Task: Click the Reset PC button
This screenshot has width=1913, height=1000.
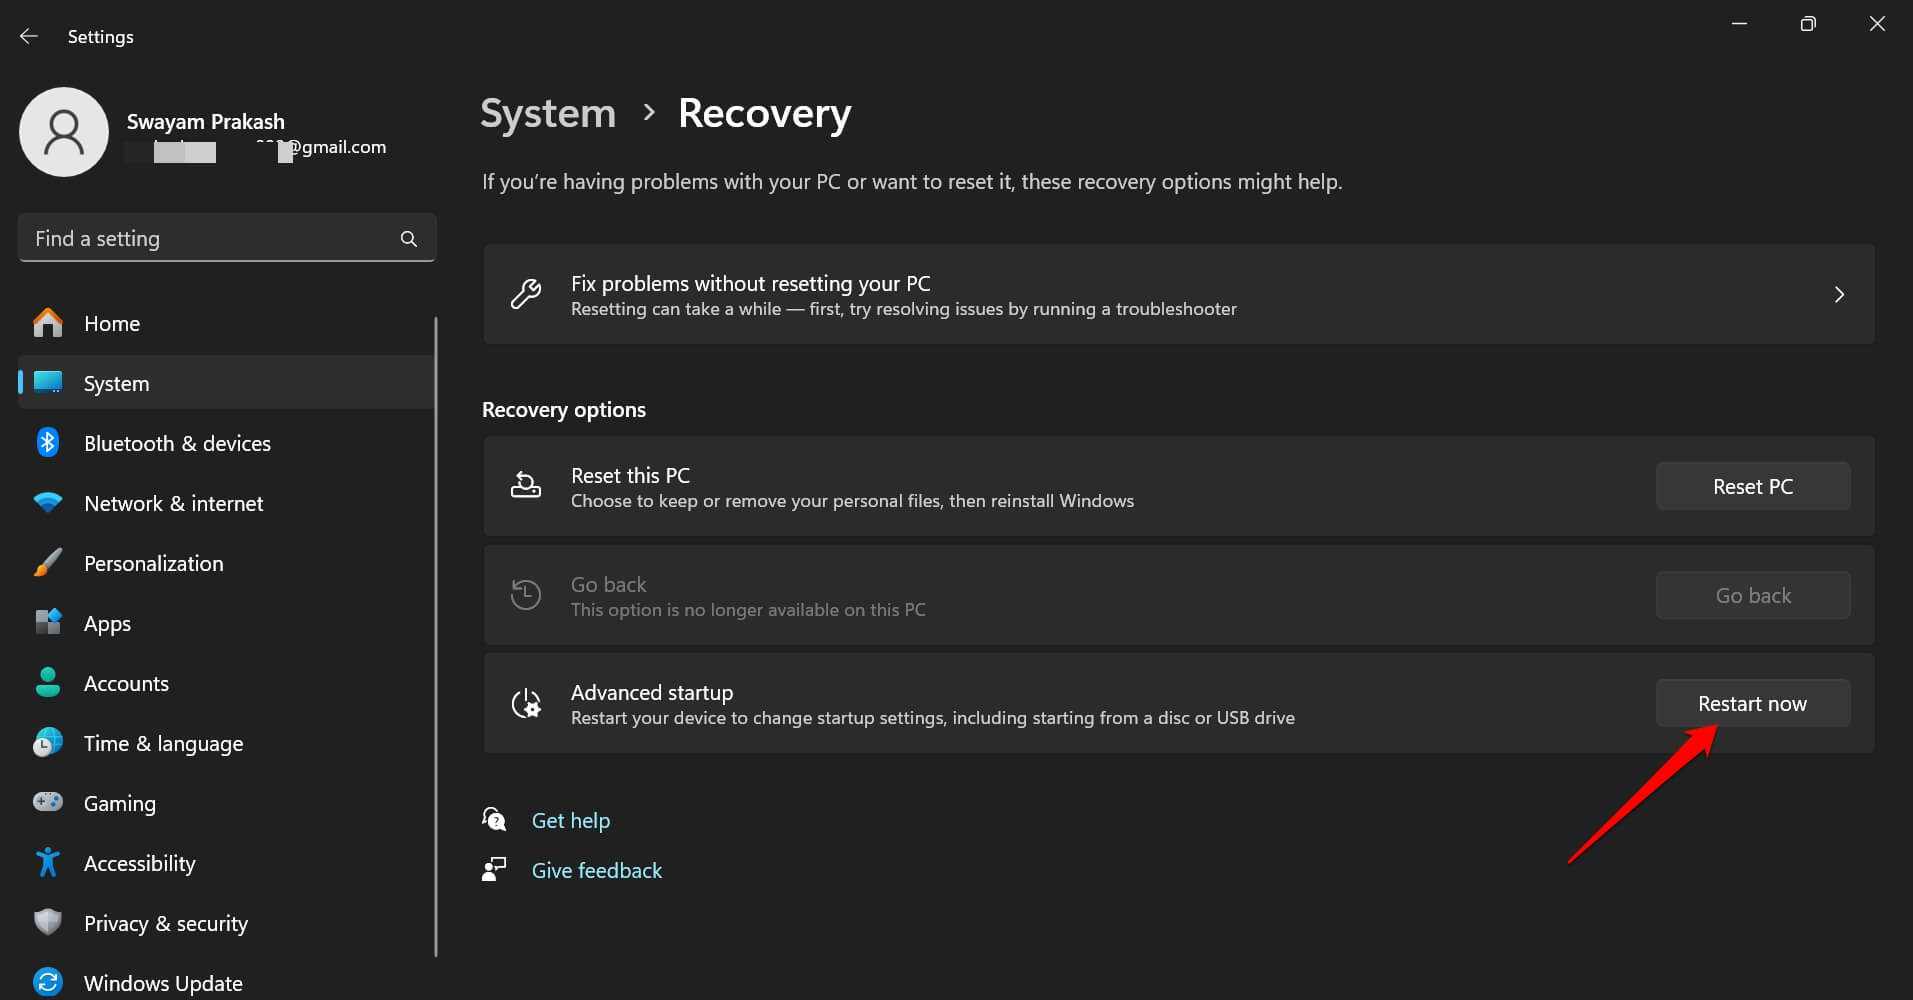Action: [1753, 486]
